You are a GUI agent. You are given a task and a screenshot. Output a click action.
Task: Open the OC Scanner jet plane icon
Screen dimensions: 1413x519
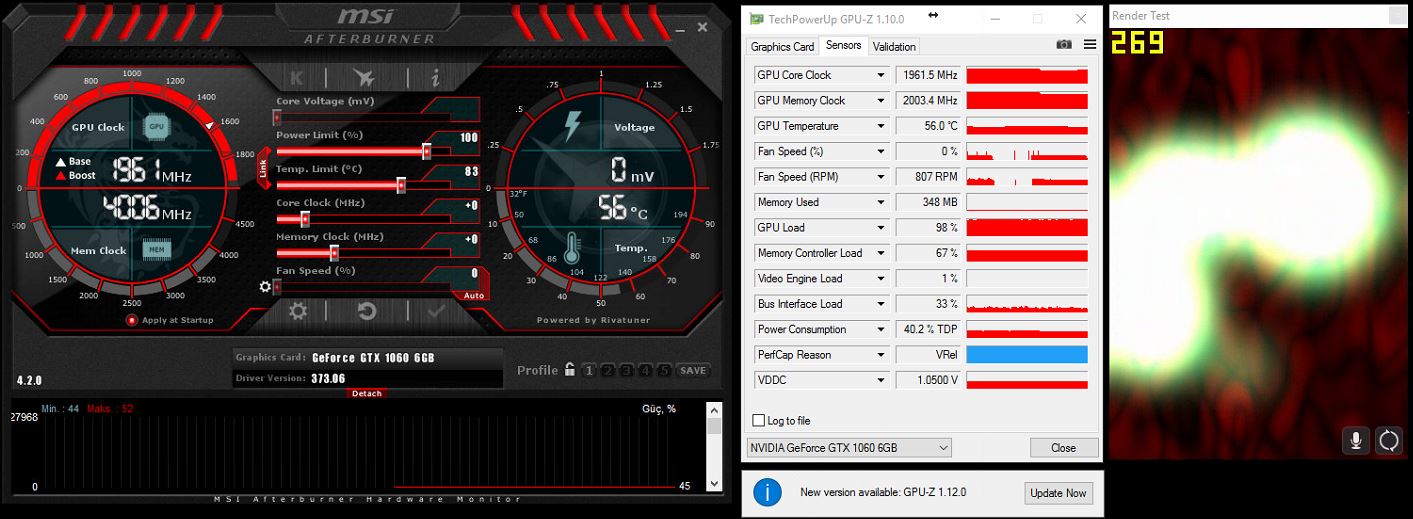click(364, 78)
